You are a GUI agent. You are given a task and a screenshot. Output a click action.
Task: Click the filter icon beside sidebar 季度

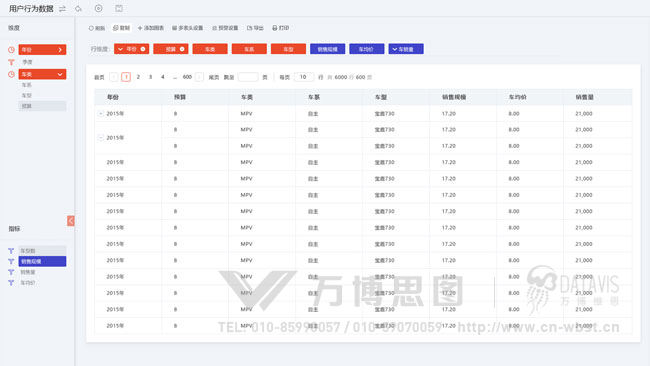click(11, 62)
